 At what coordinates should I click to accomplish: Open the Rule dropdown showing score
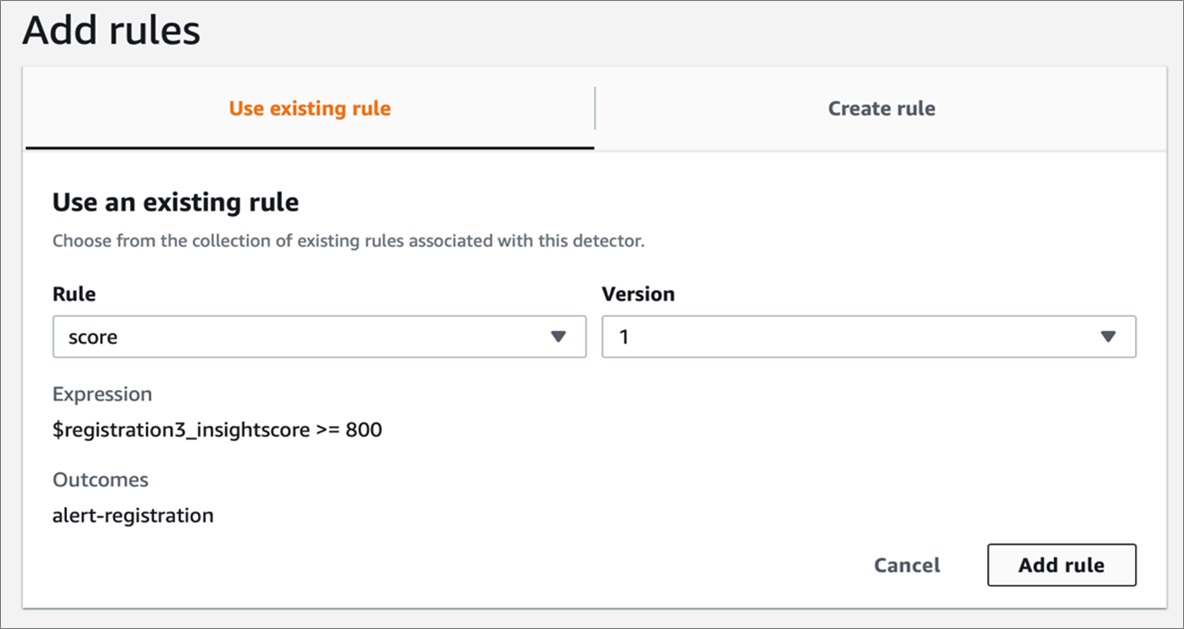(x=319, y=337)
